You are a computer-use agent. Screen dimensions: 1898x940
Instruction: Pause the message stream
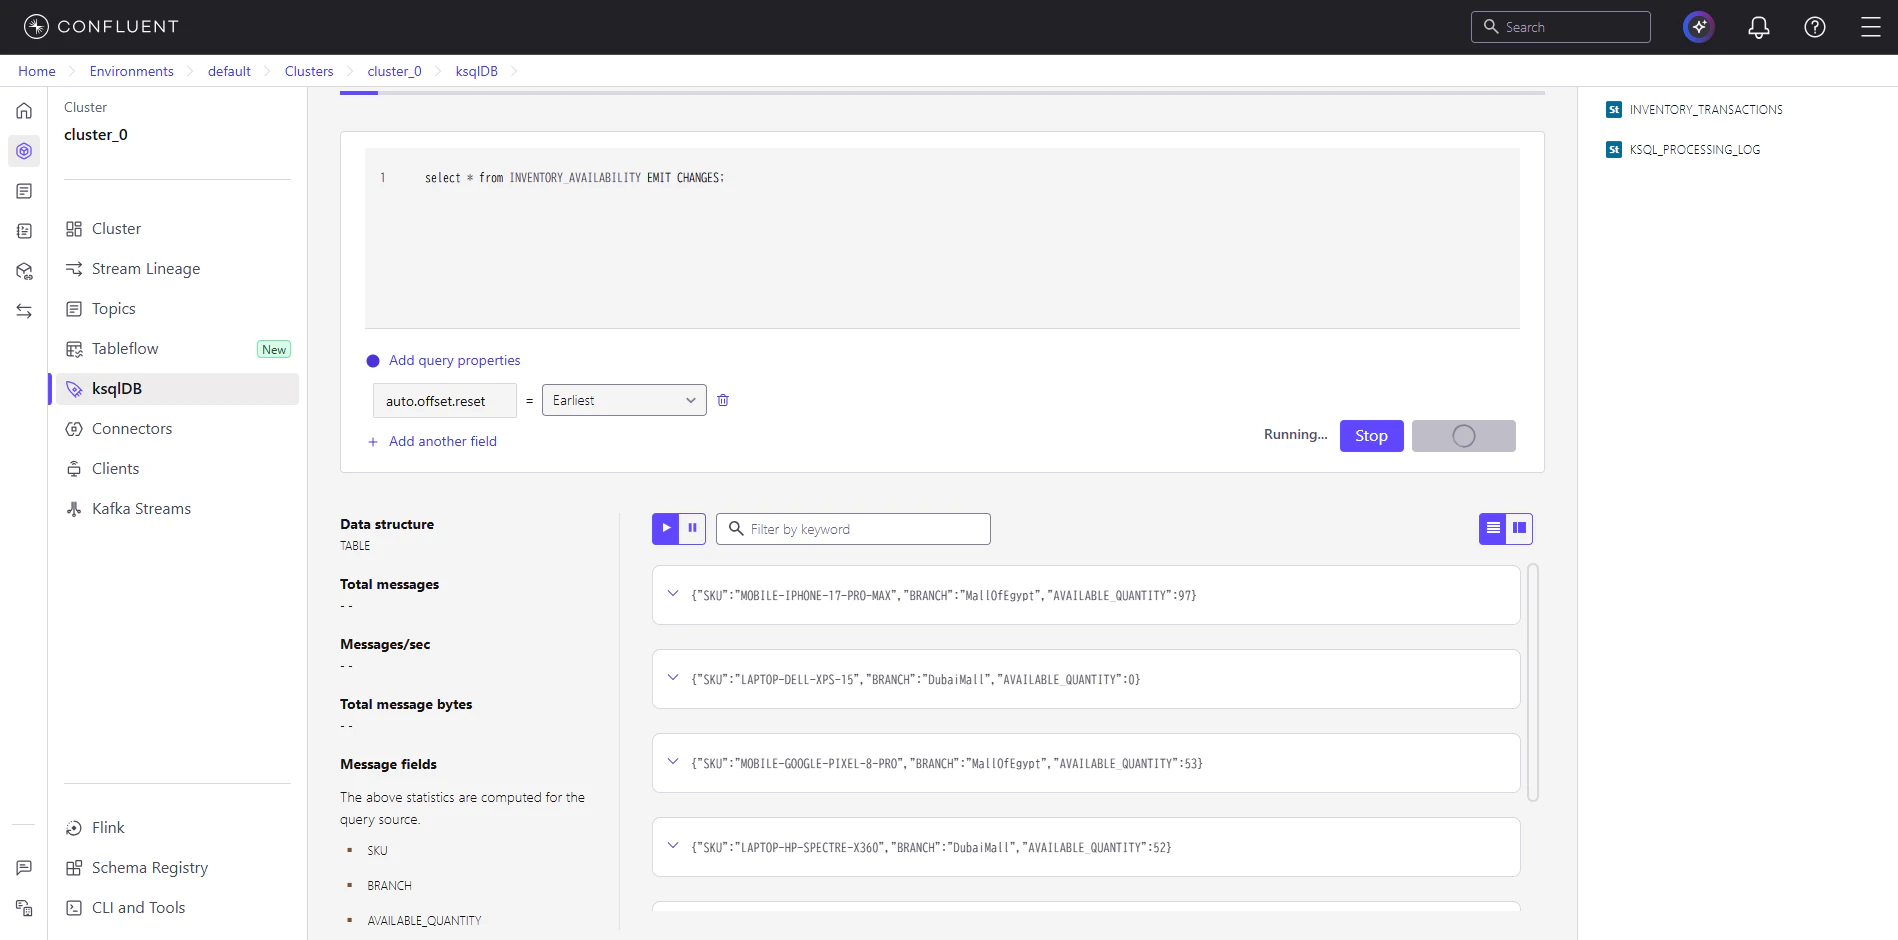click(x=692, y=529)
